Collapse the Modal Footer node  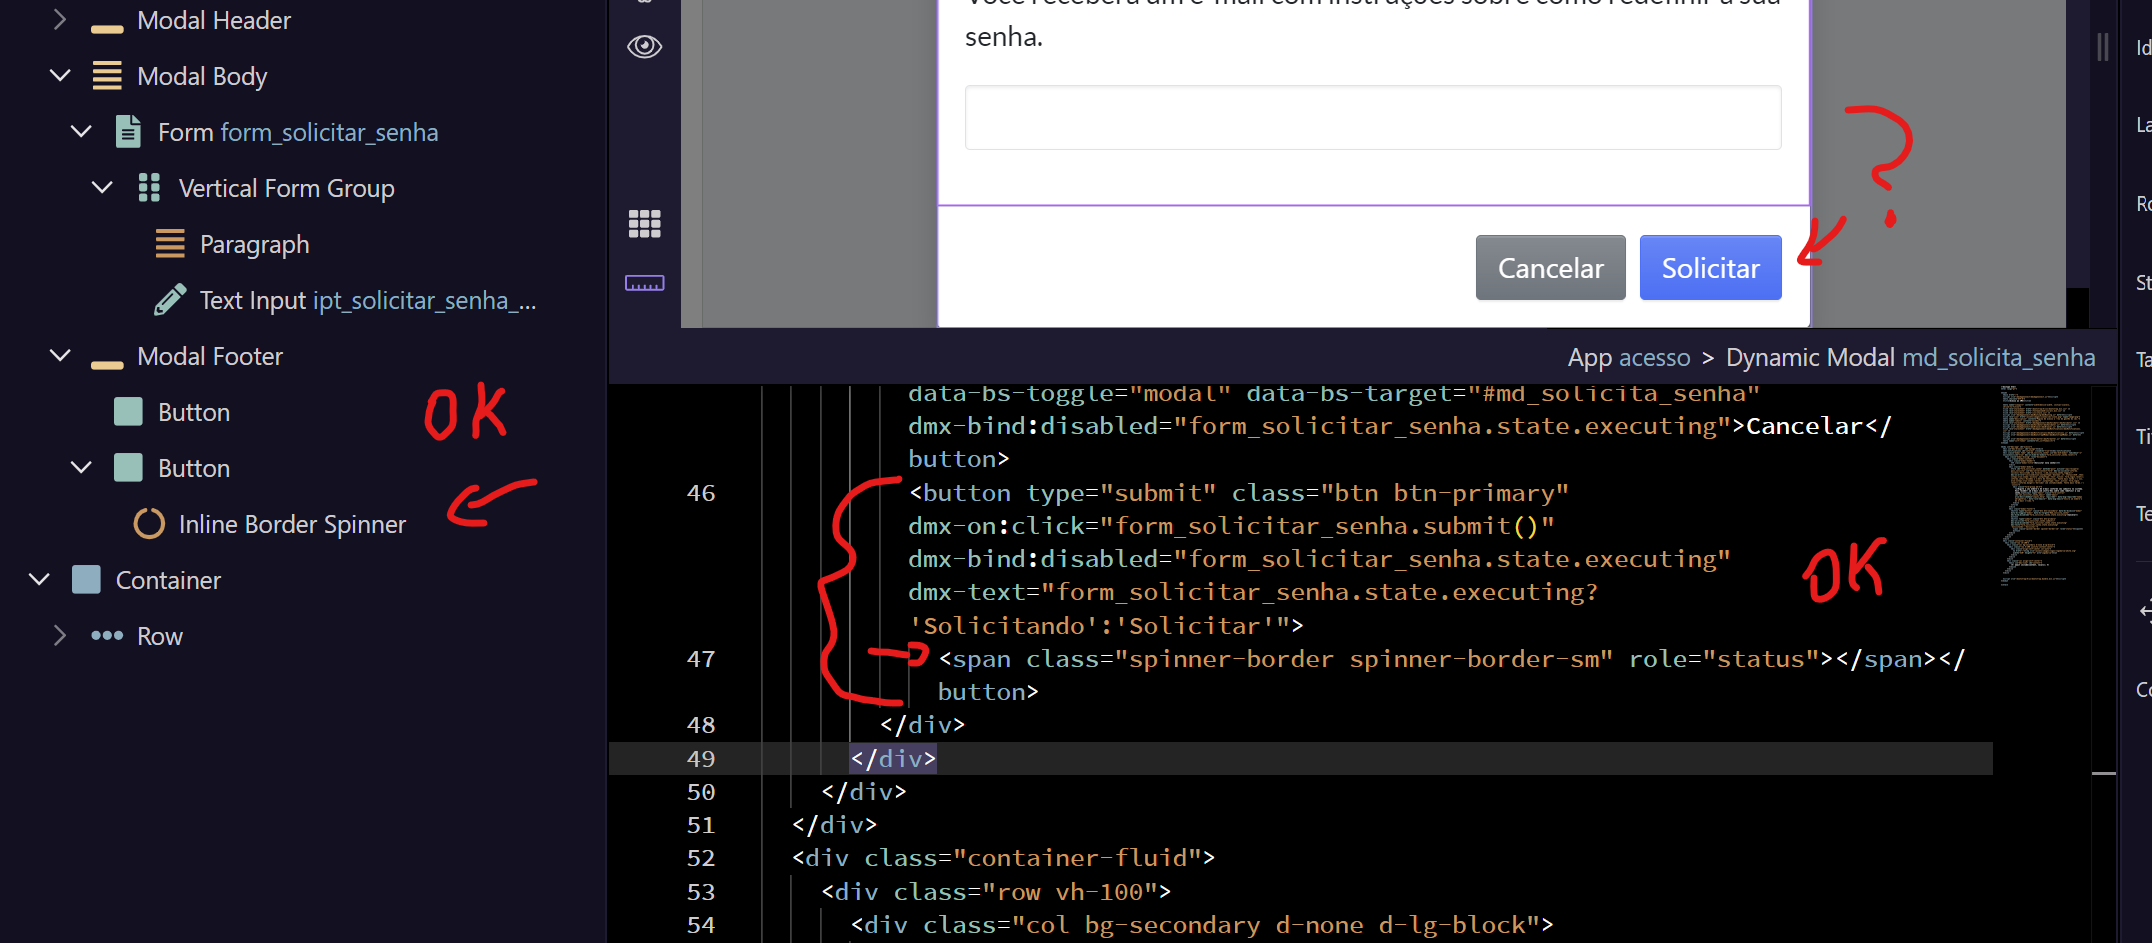60,356
